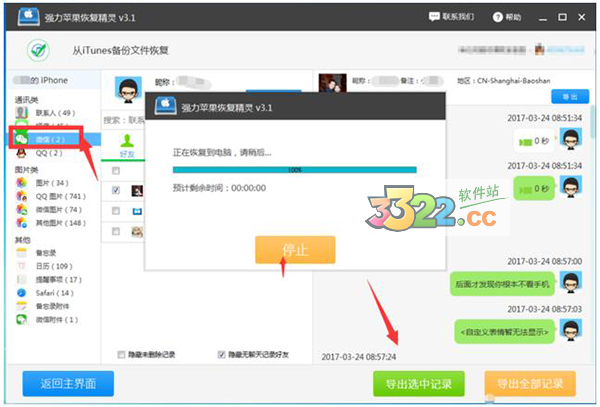Click the 搜索 contact search field
The image size is (600, 407).
[123, 120]
